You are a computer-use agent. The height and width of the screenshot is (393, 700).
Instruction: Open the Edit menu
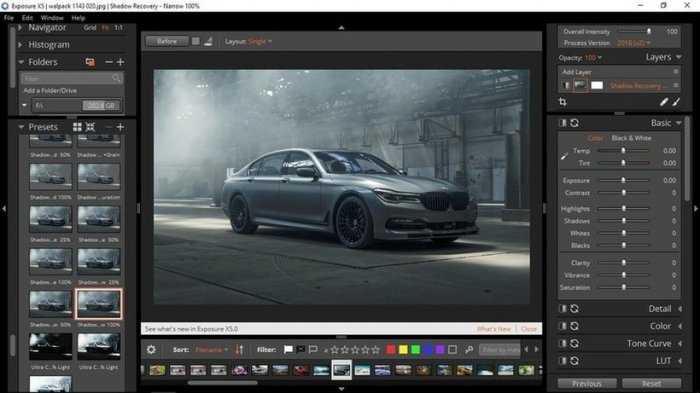[x=27, y=18]
